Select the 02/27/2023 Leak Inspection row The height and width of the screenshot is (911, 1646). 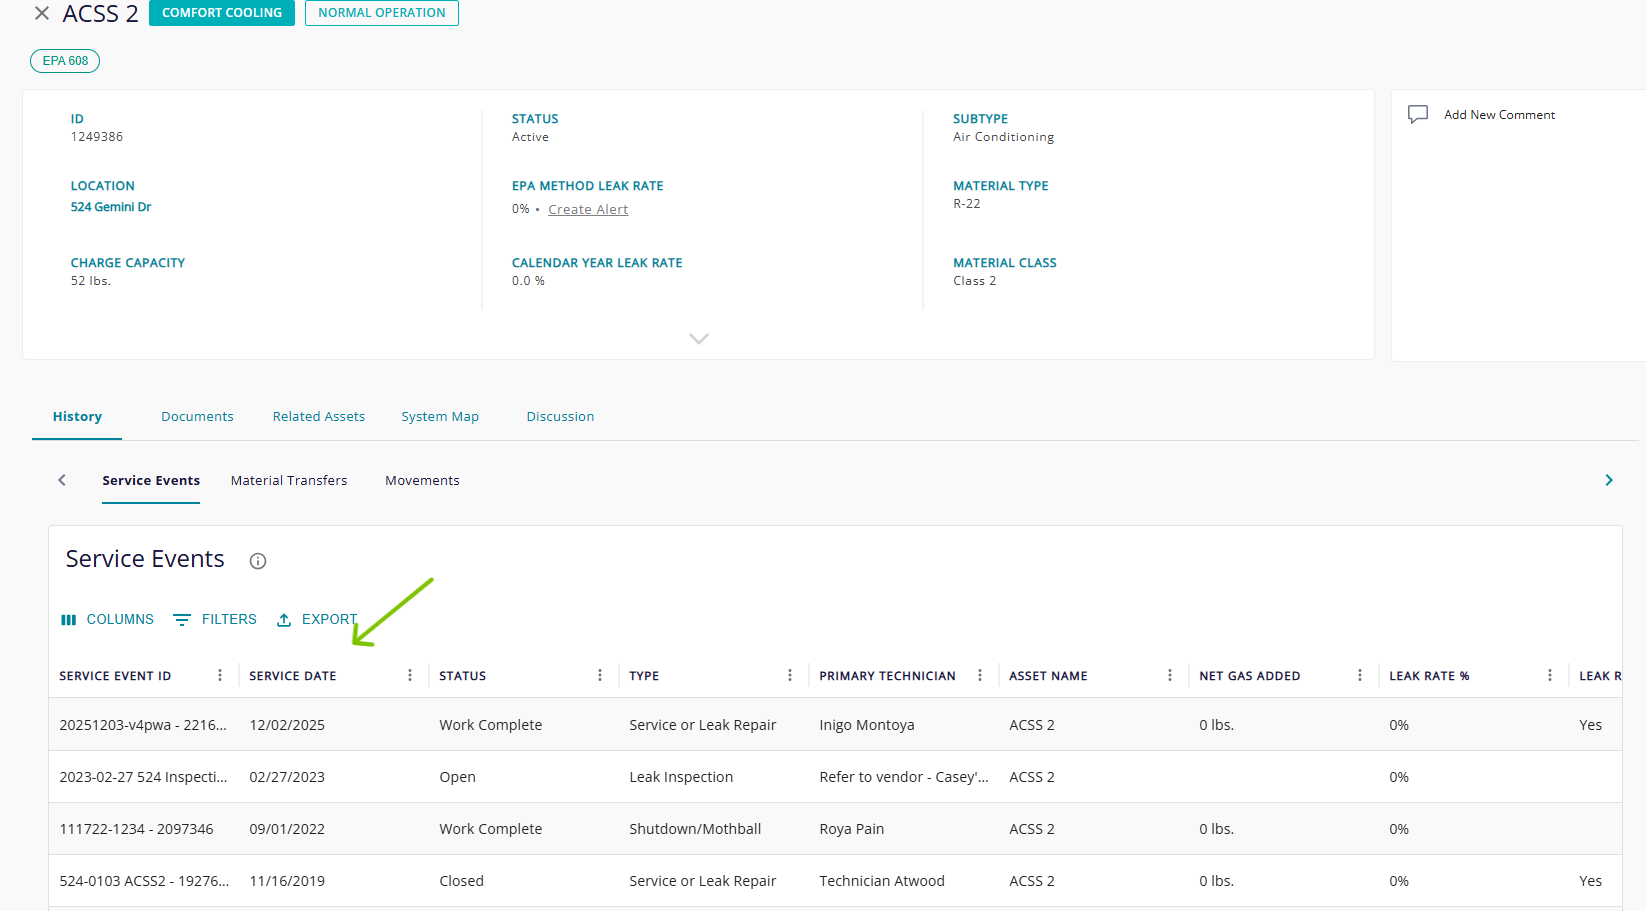coord(835,777)
